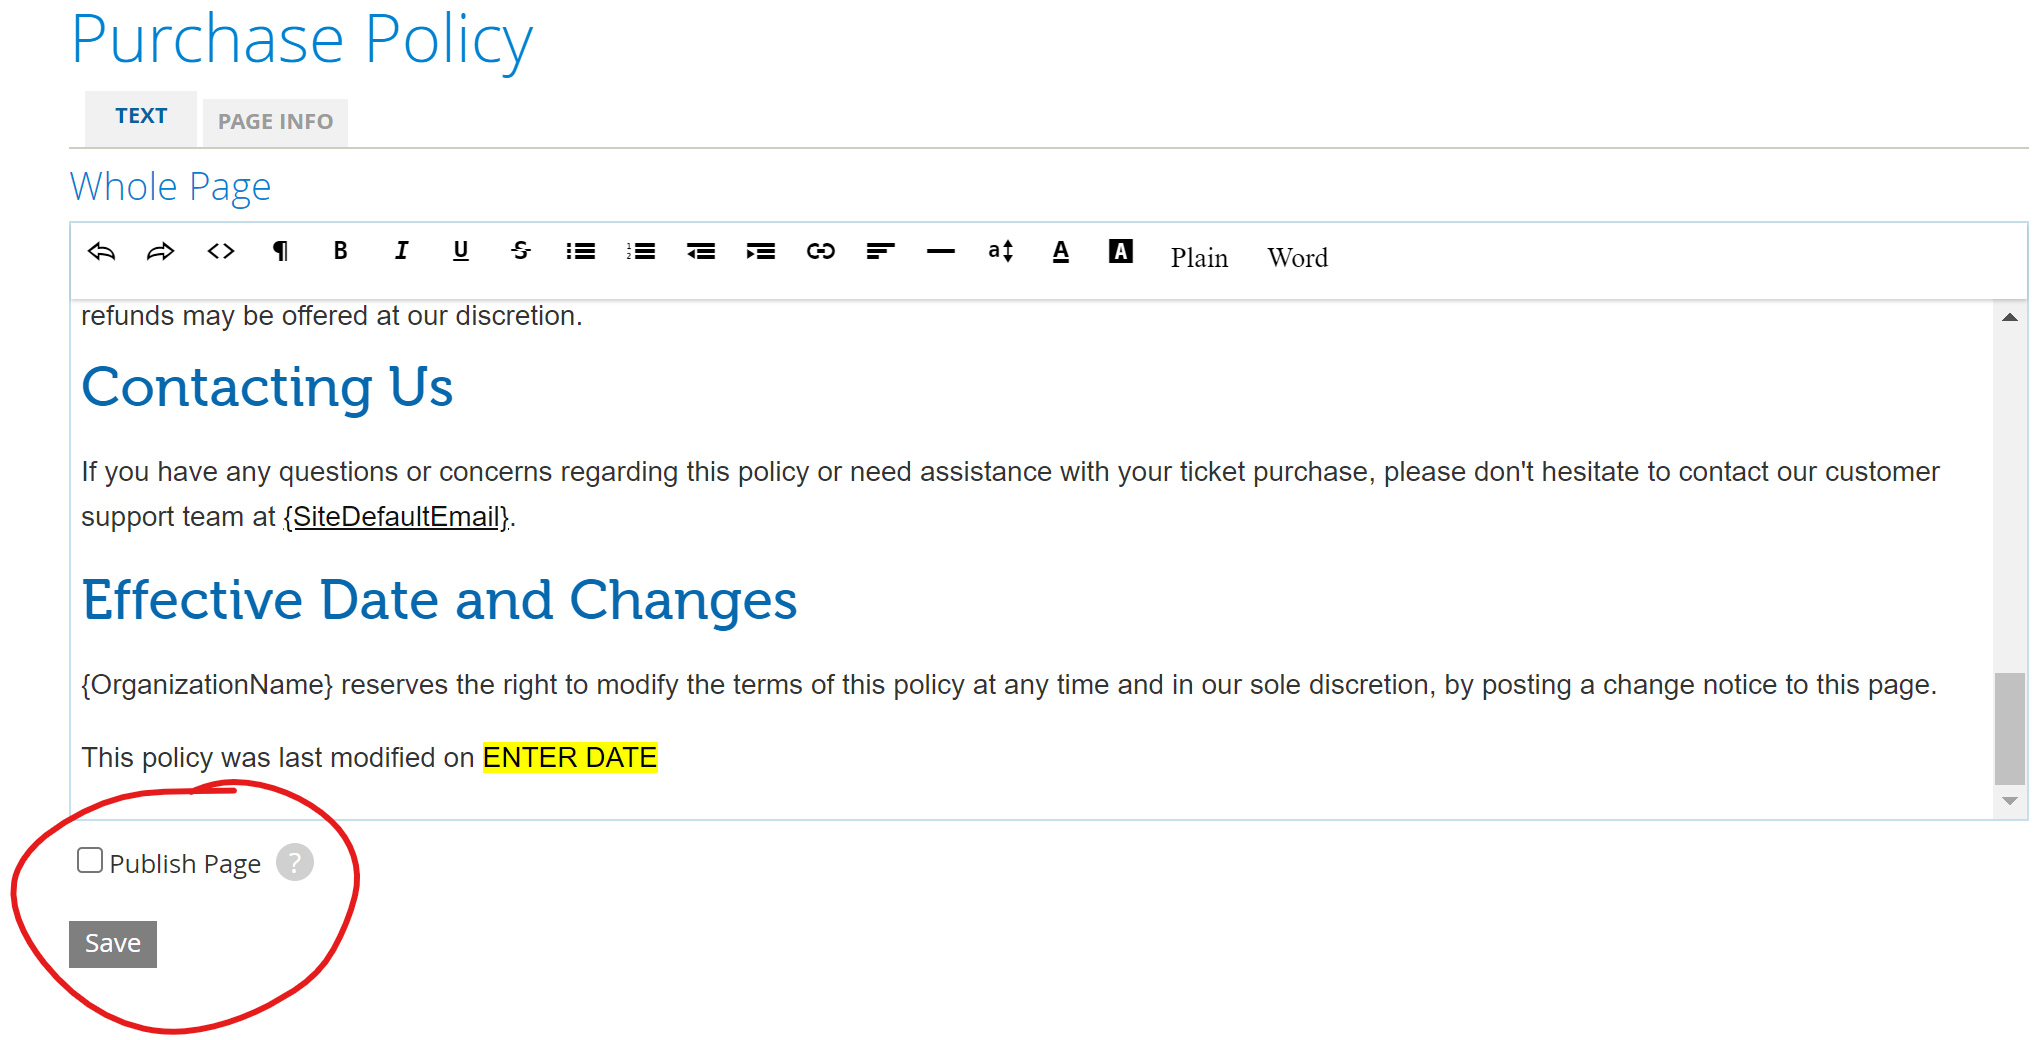Click the Word paste option
This screenshot has width=2044, height=1040.
(1298, 258)
